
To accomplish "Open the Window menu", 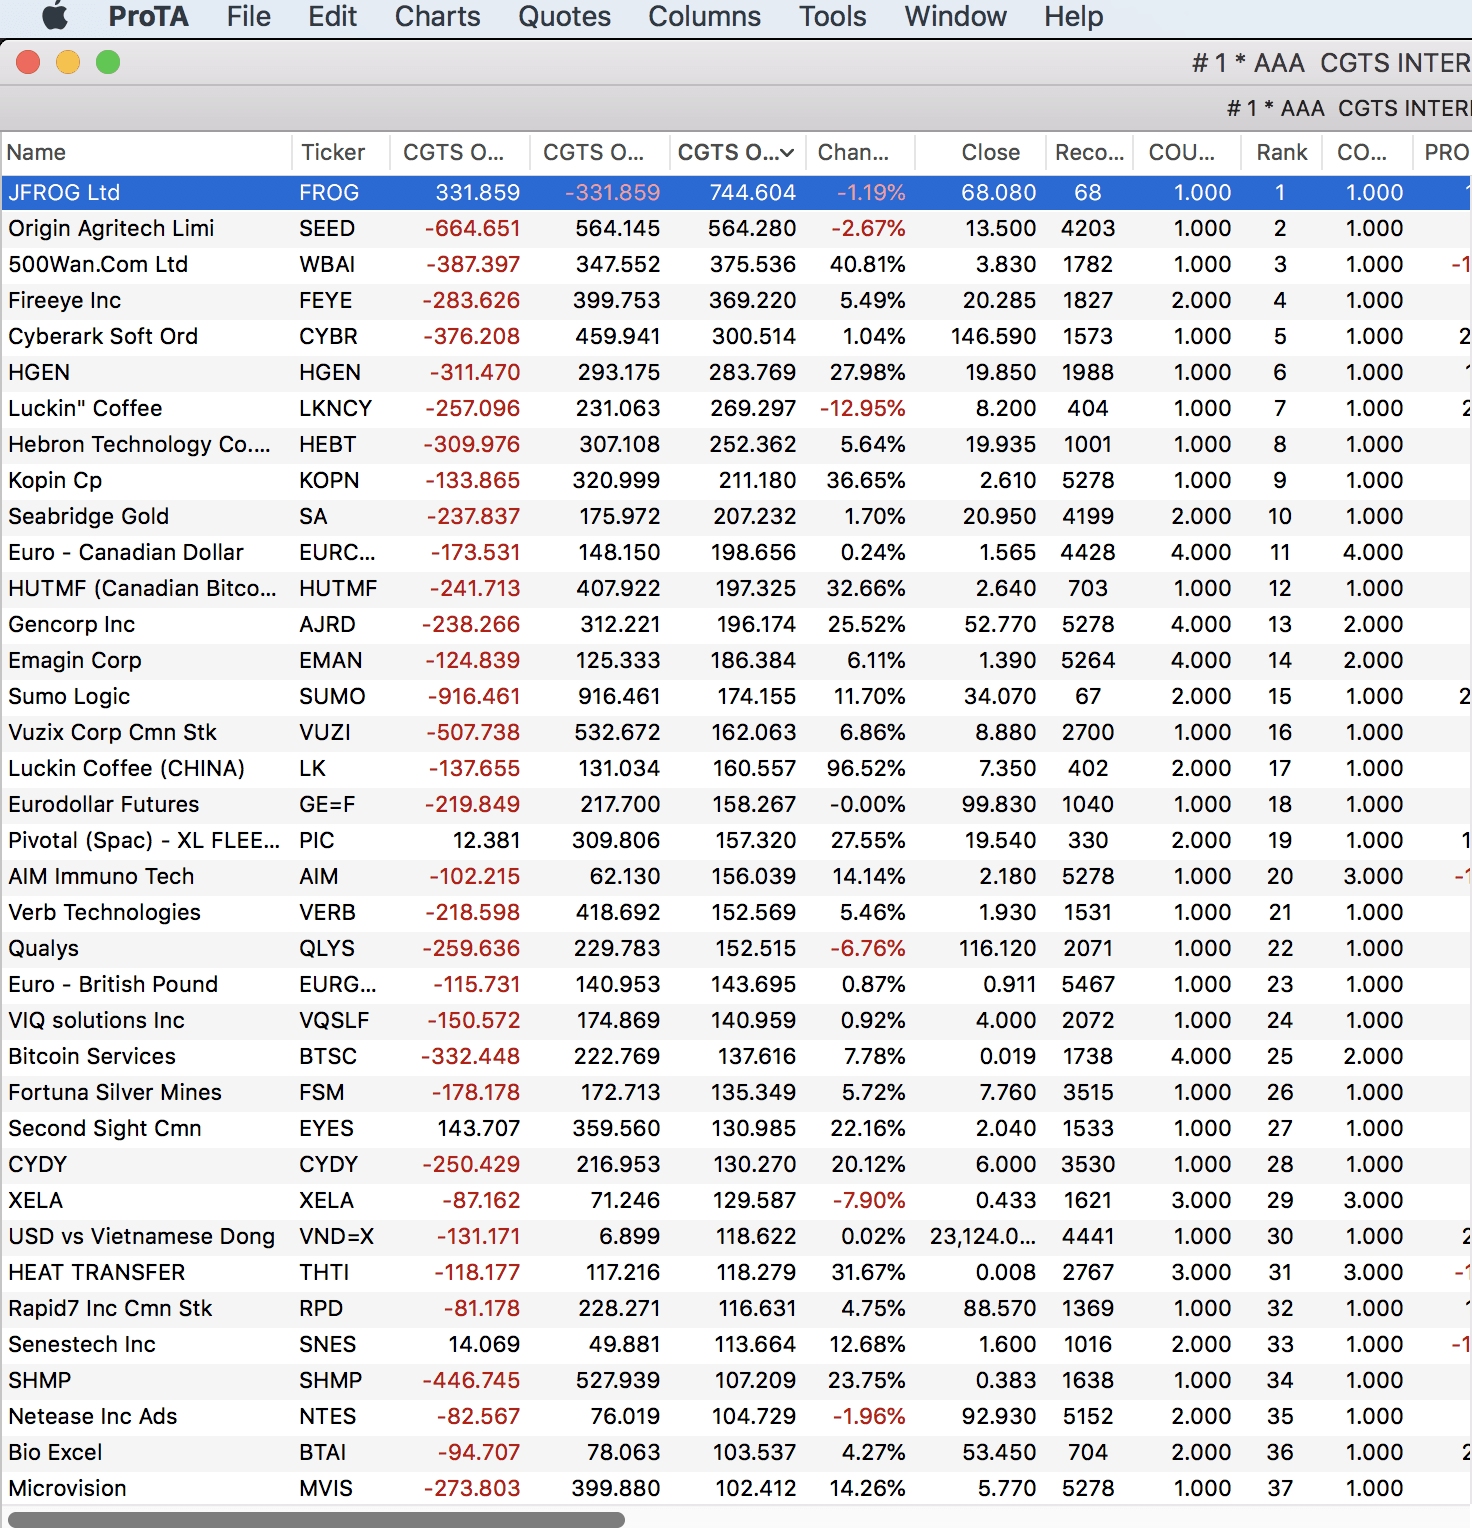I will click(x=955, y=16).
